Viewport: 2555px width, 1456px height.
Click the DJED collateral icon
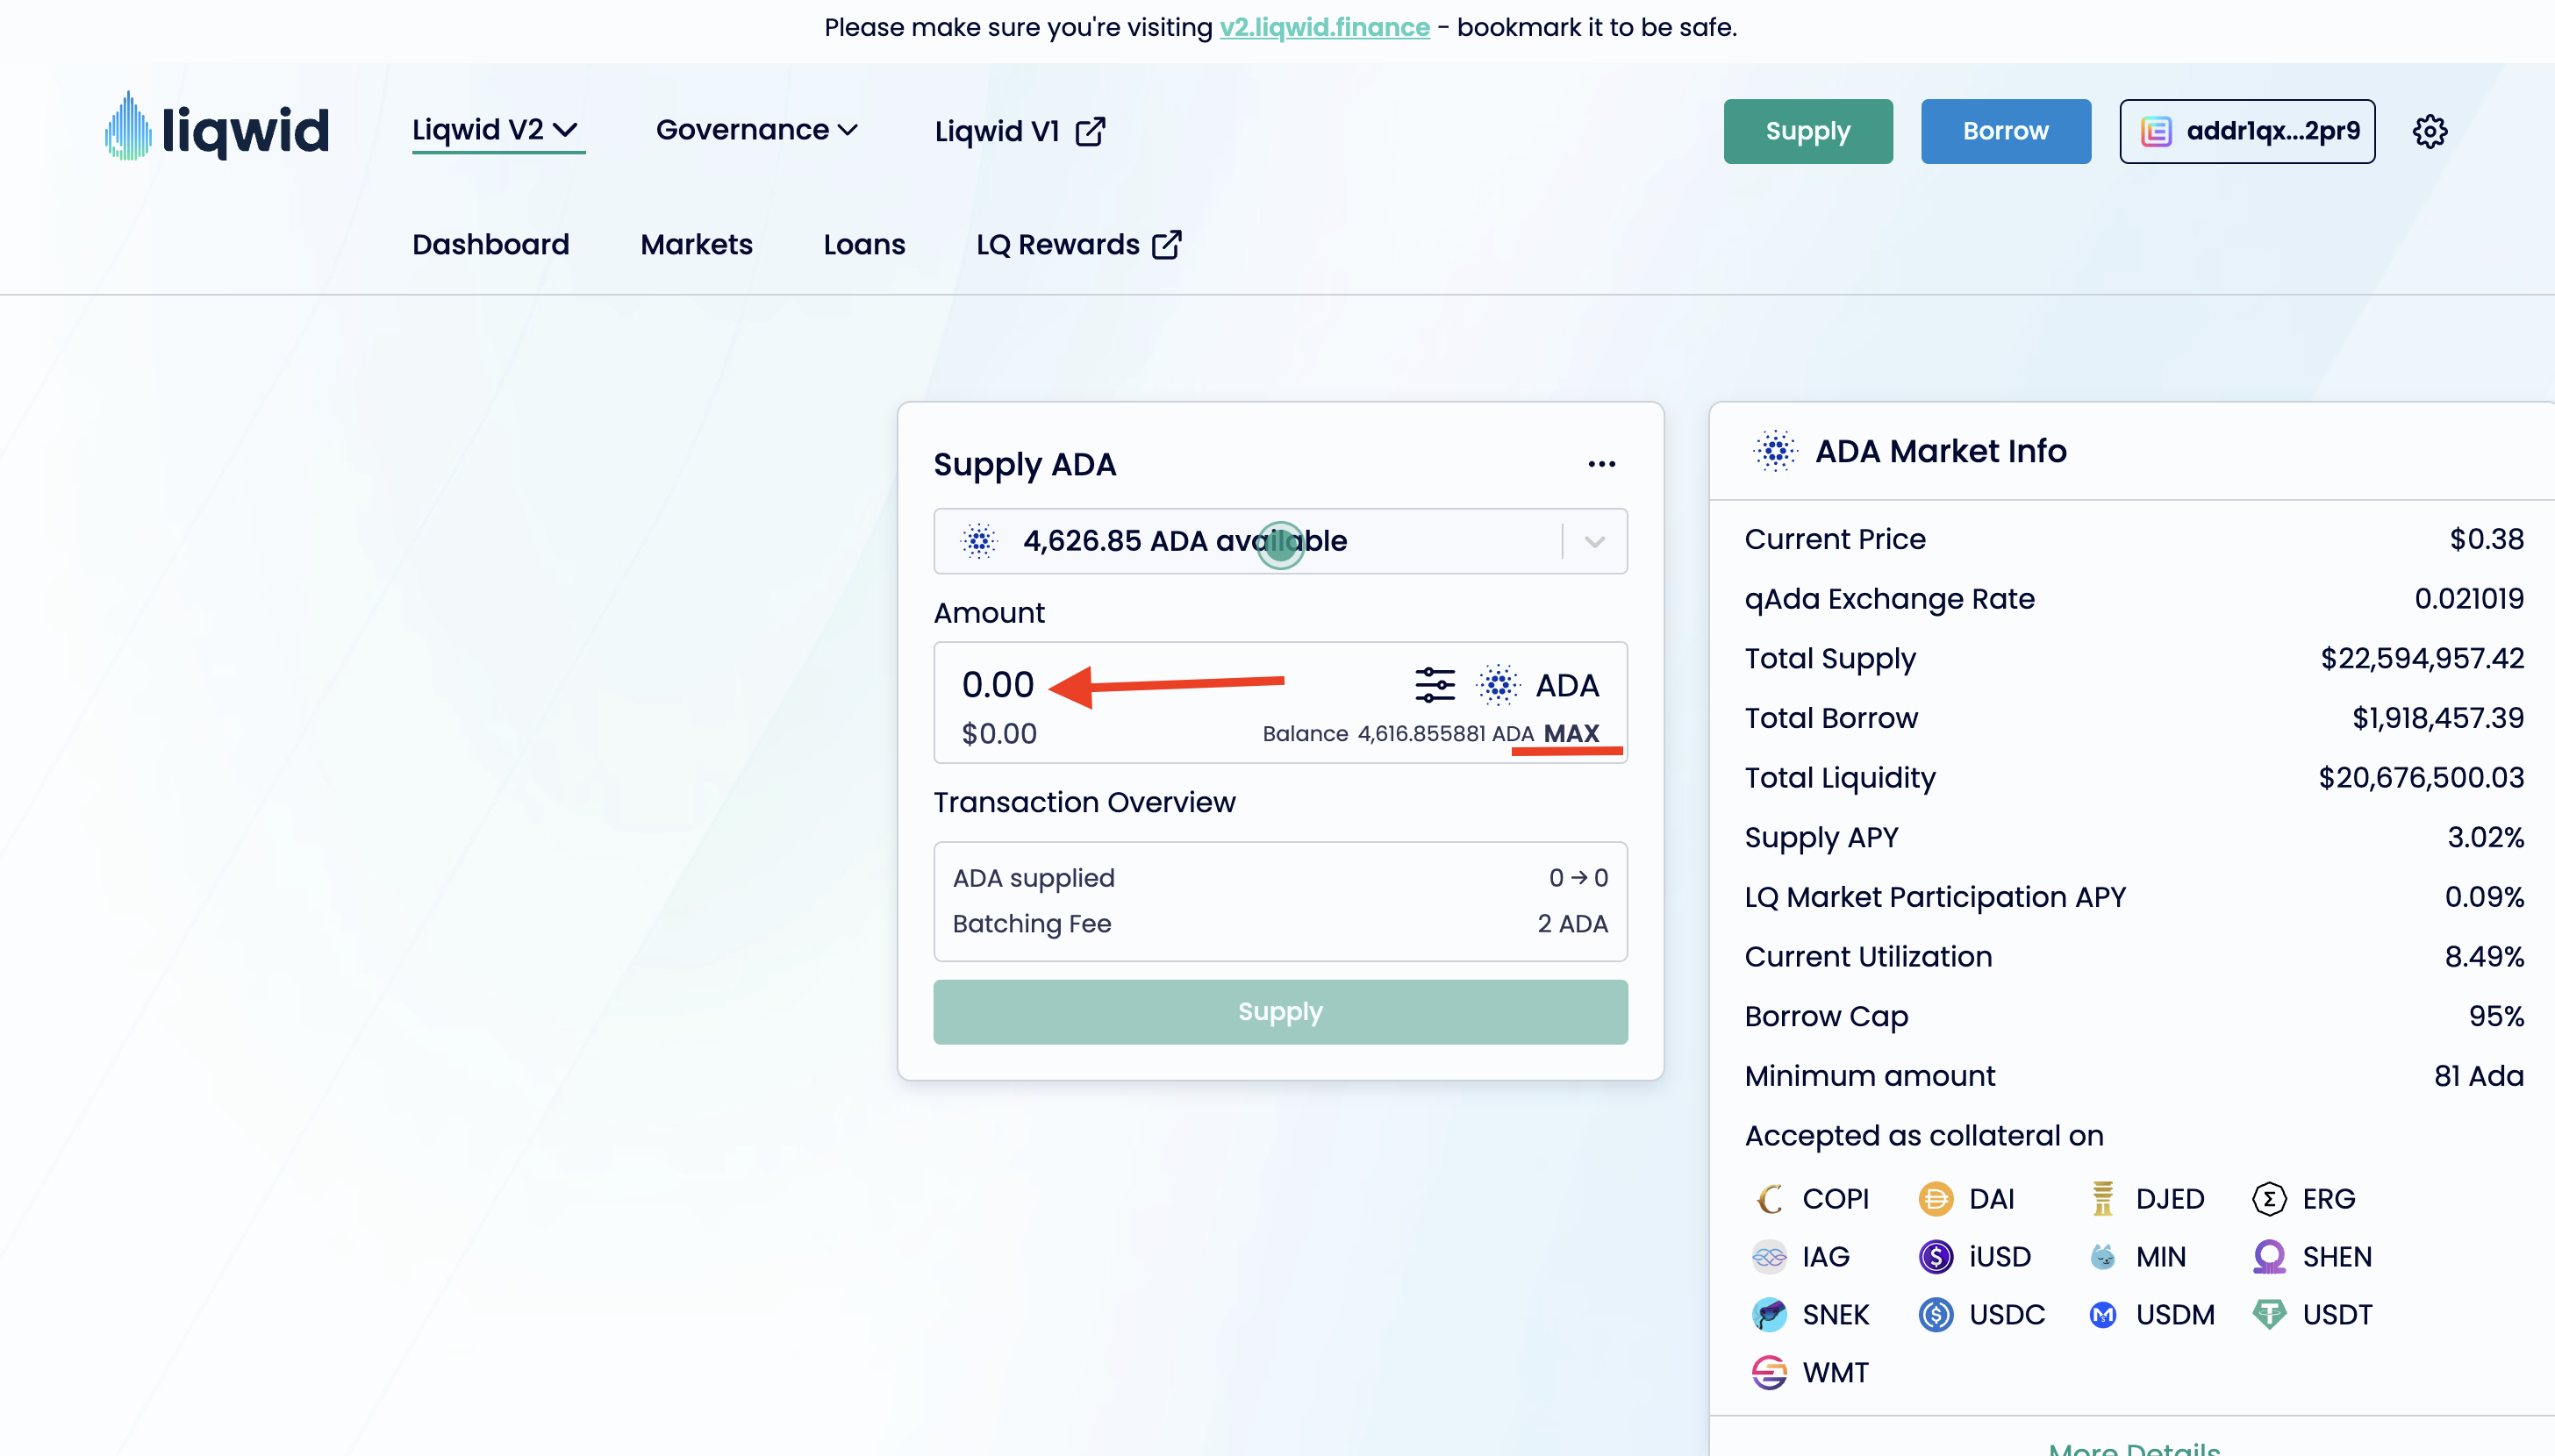2102,1198
